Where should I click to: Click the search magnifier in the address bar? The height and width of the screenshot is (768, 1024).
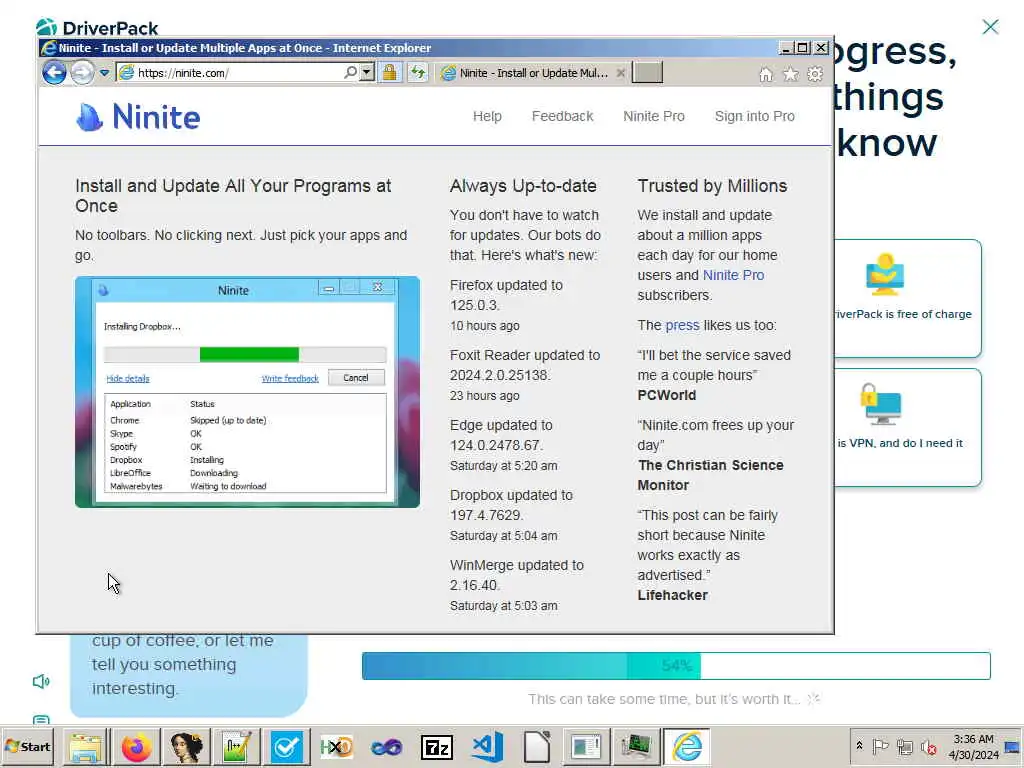point(351,72)
